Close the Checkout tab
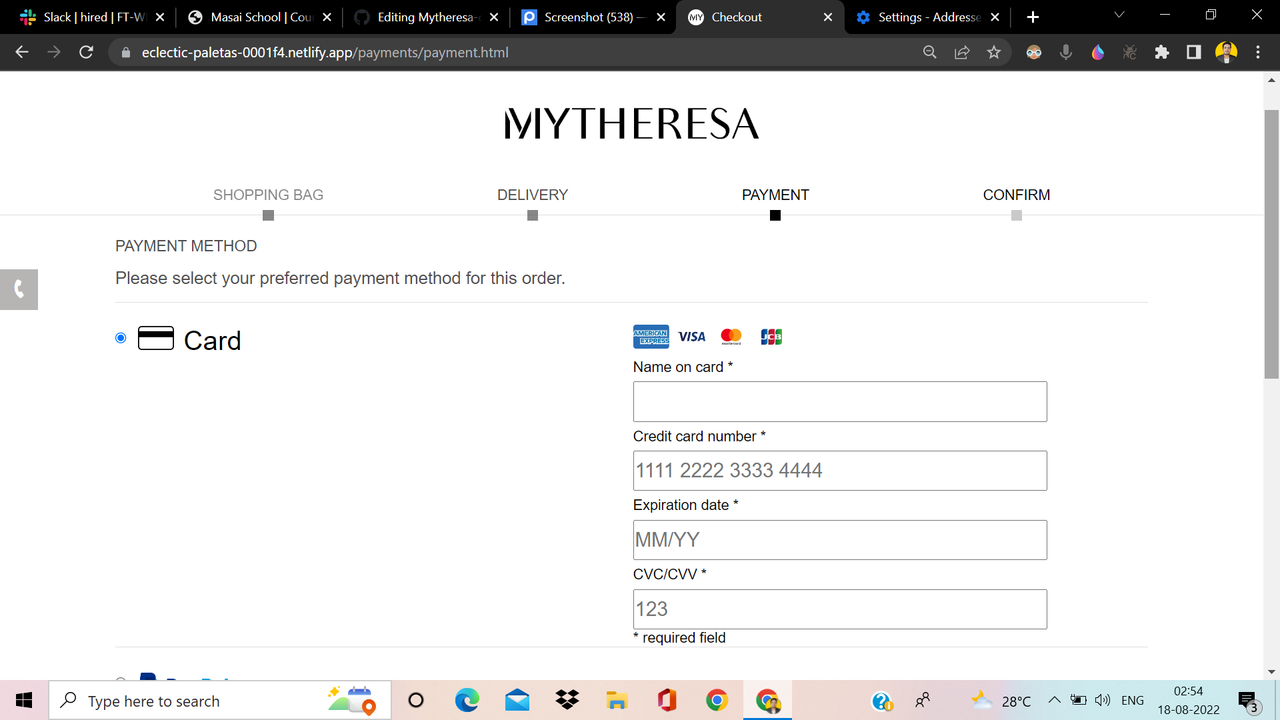This screenshot has height=720, width=1280. pos(827,17)
